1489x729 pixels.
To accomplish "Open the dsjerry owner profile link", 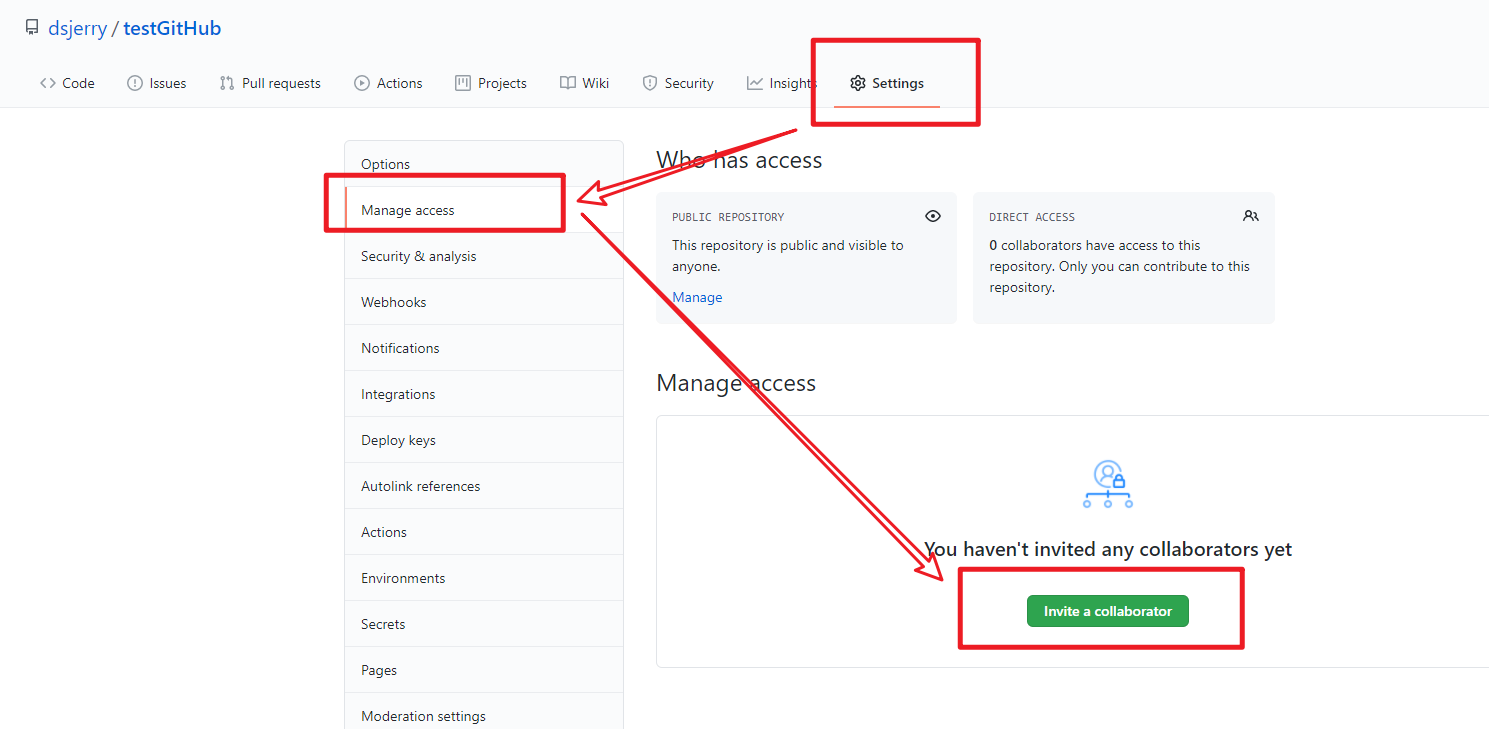I will point(77,28).
